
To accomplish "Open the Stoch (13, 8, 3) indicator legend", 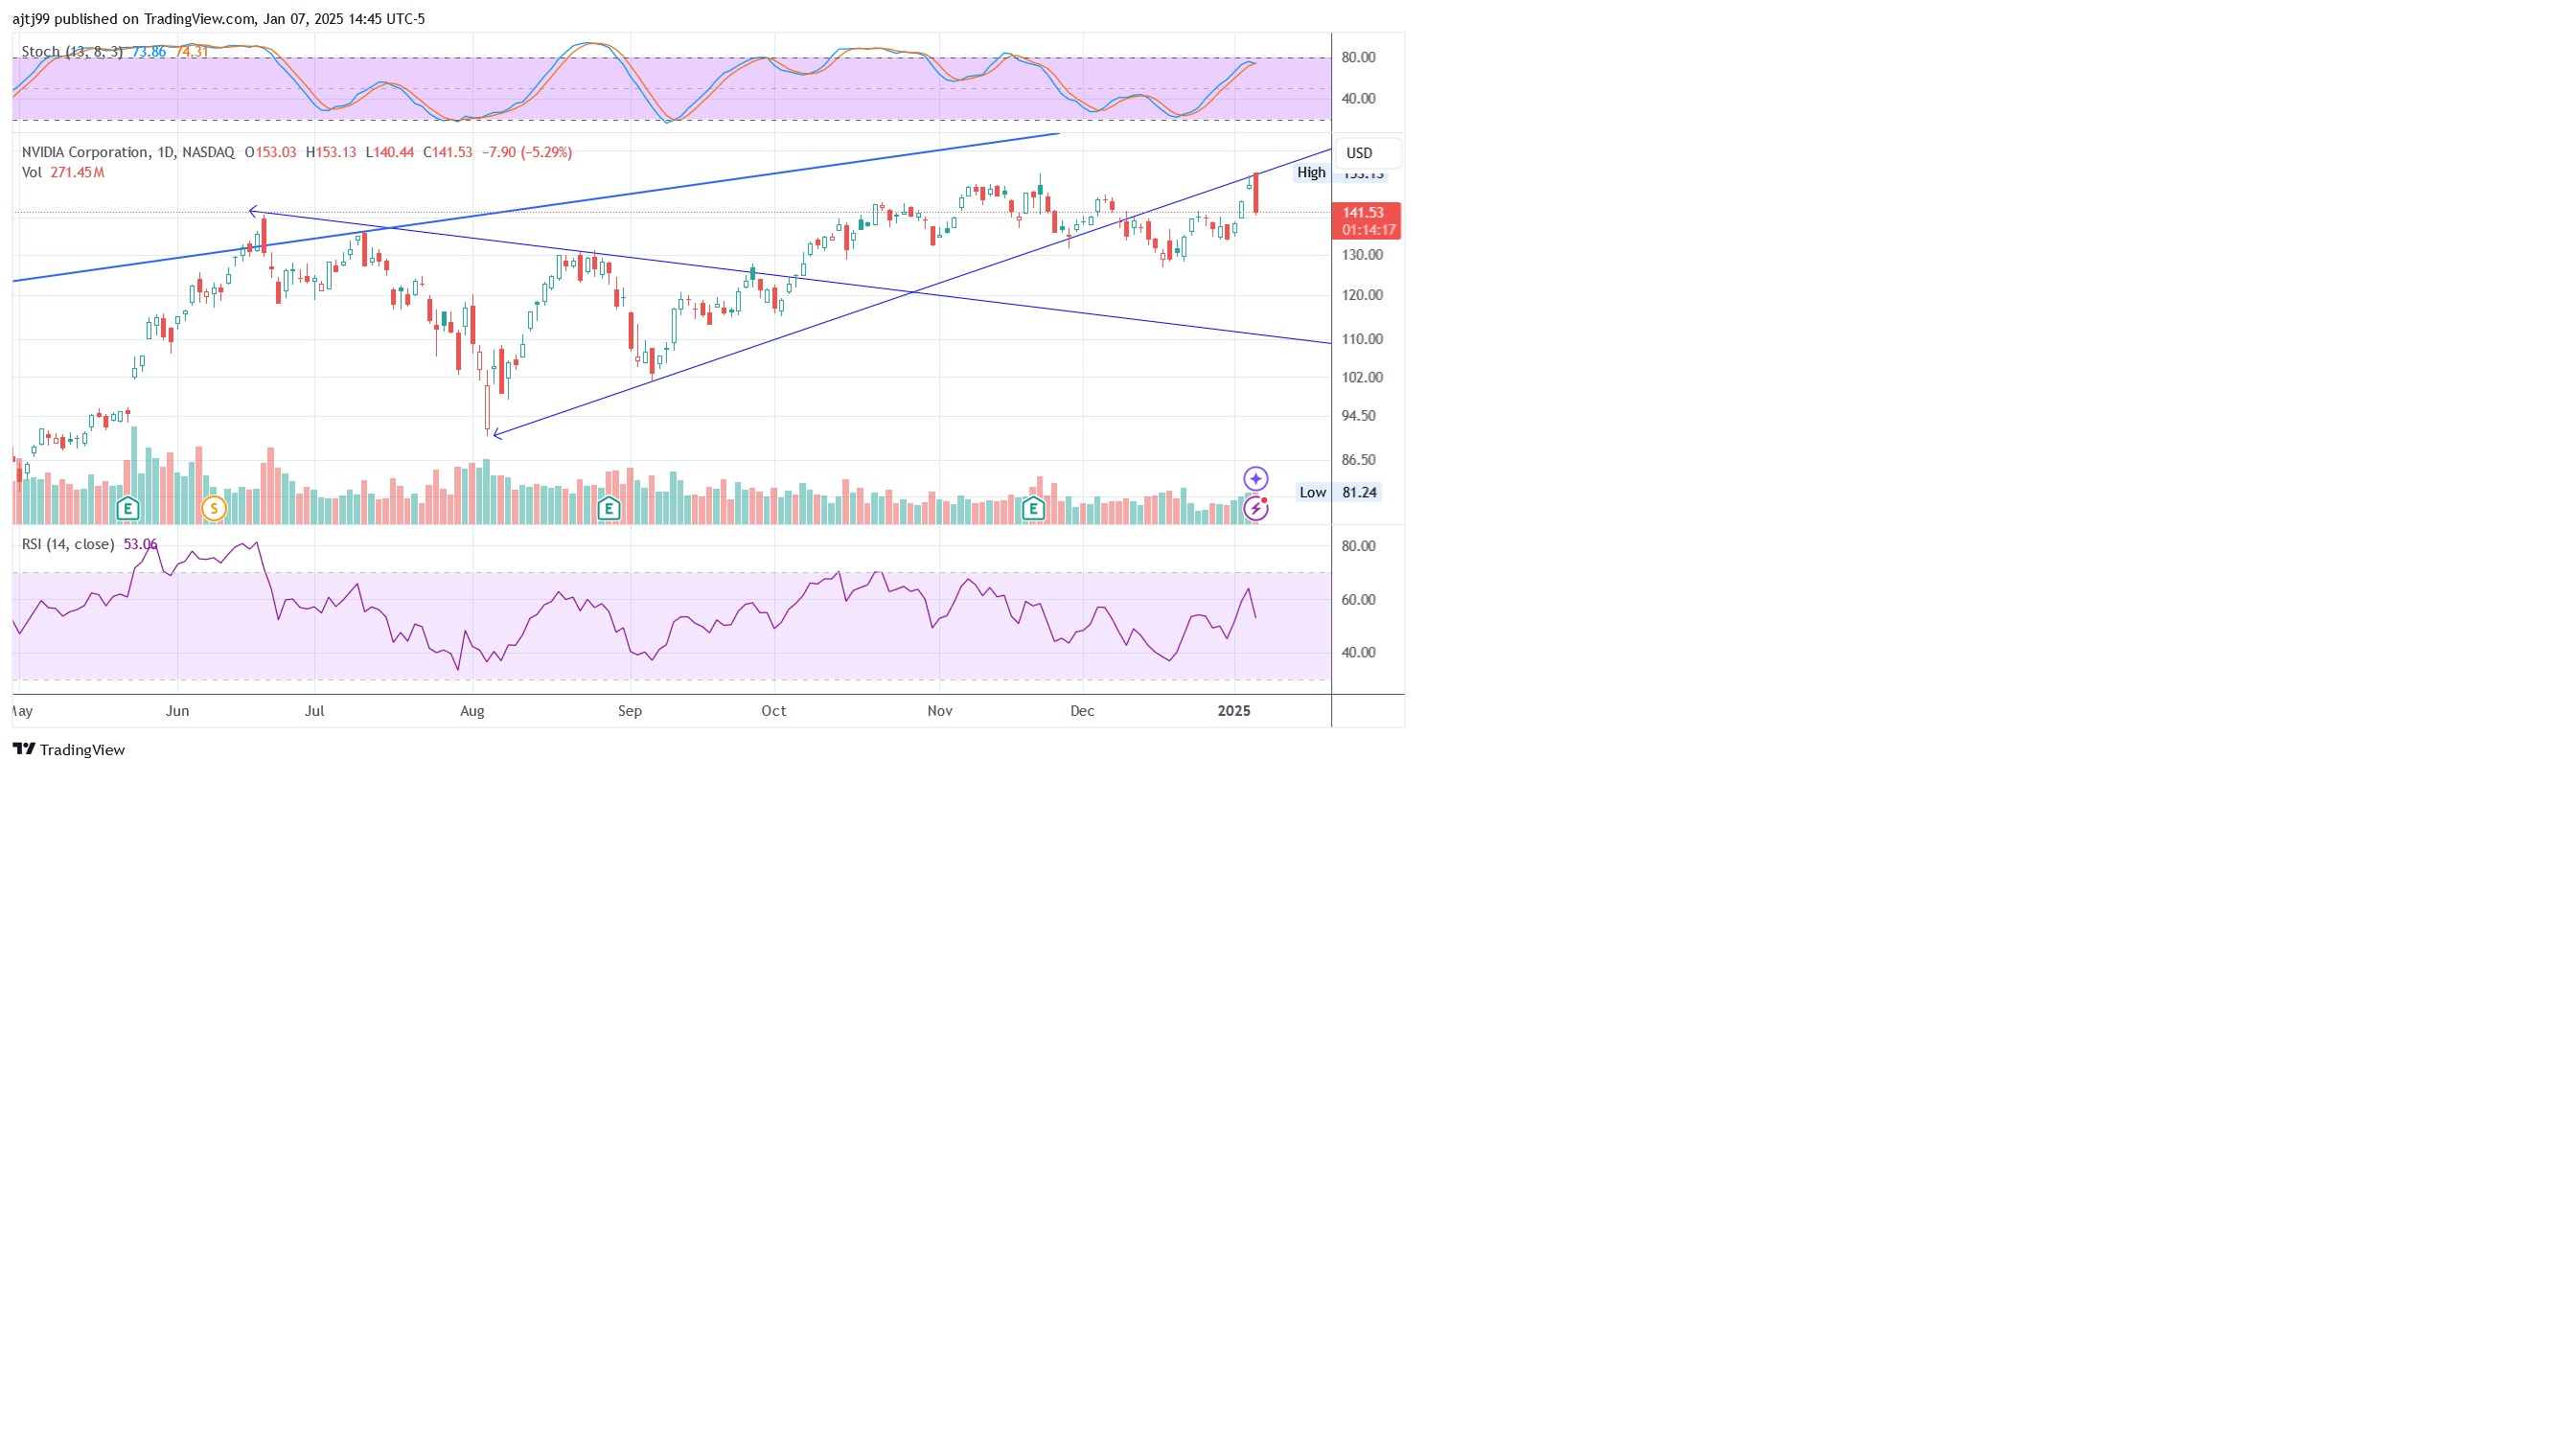I will click(72, 52).
